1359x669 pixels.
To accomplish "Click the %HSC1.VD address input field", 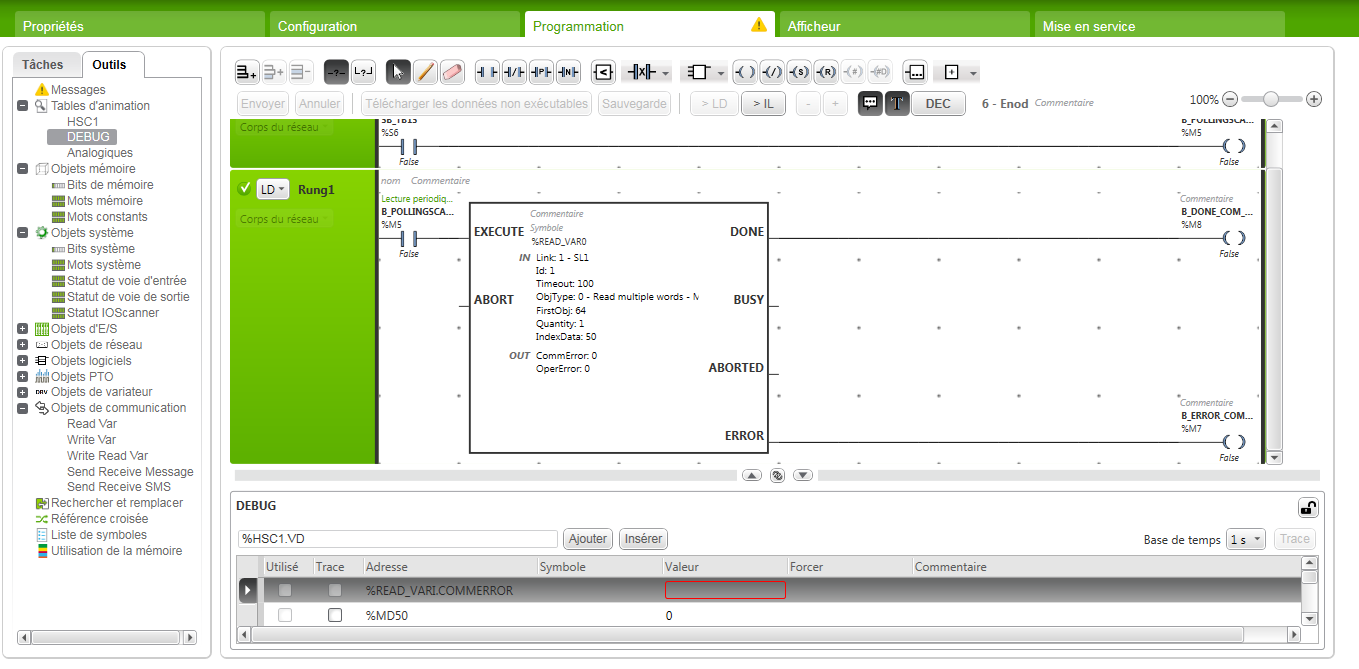I will 397,539.
